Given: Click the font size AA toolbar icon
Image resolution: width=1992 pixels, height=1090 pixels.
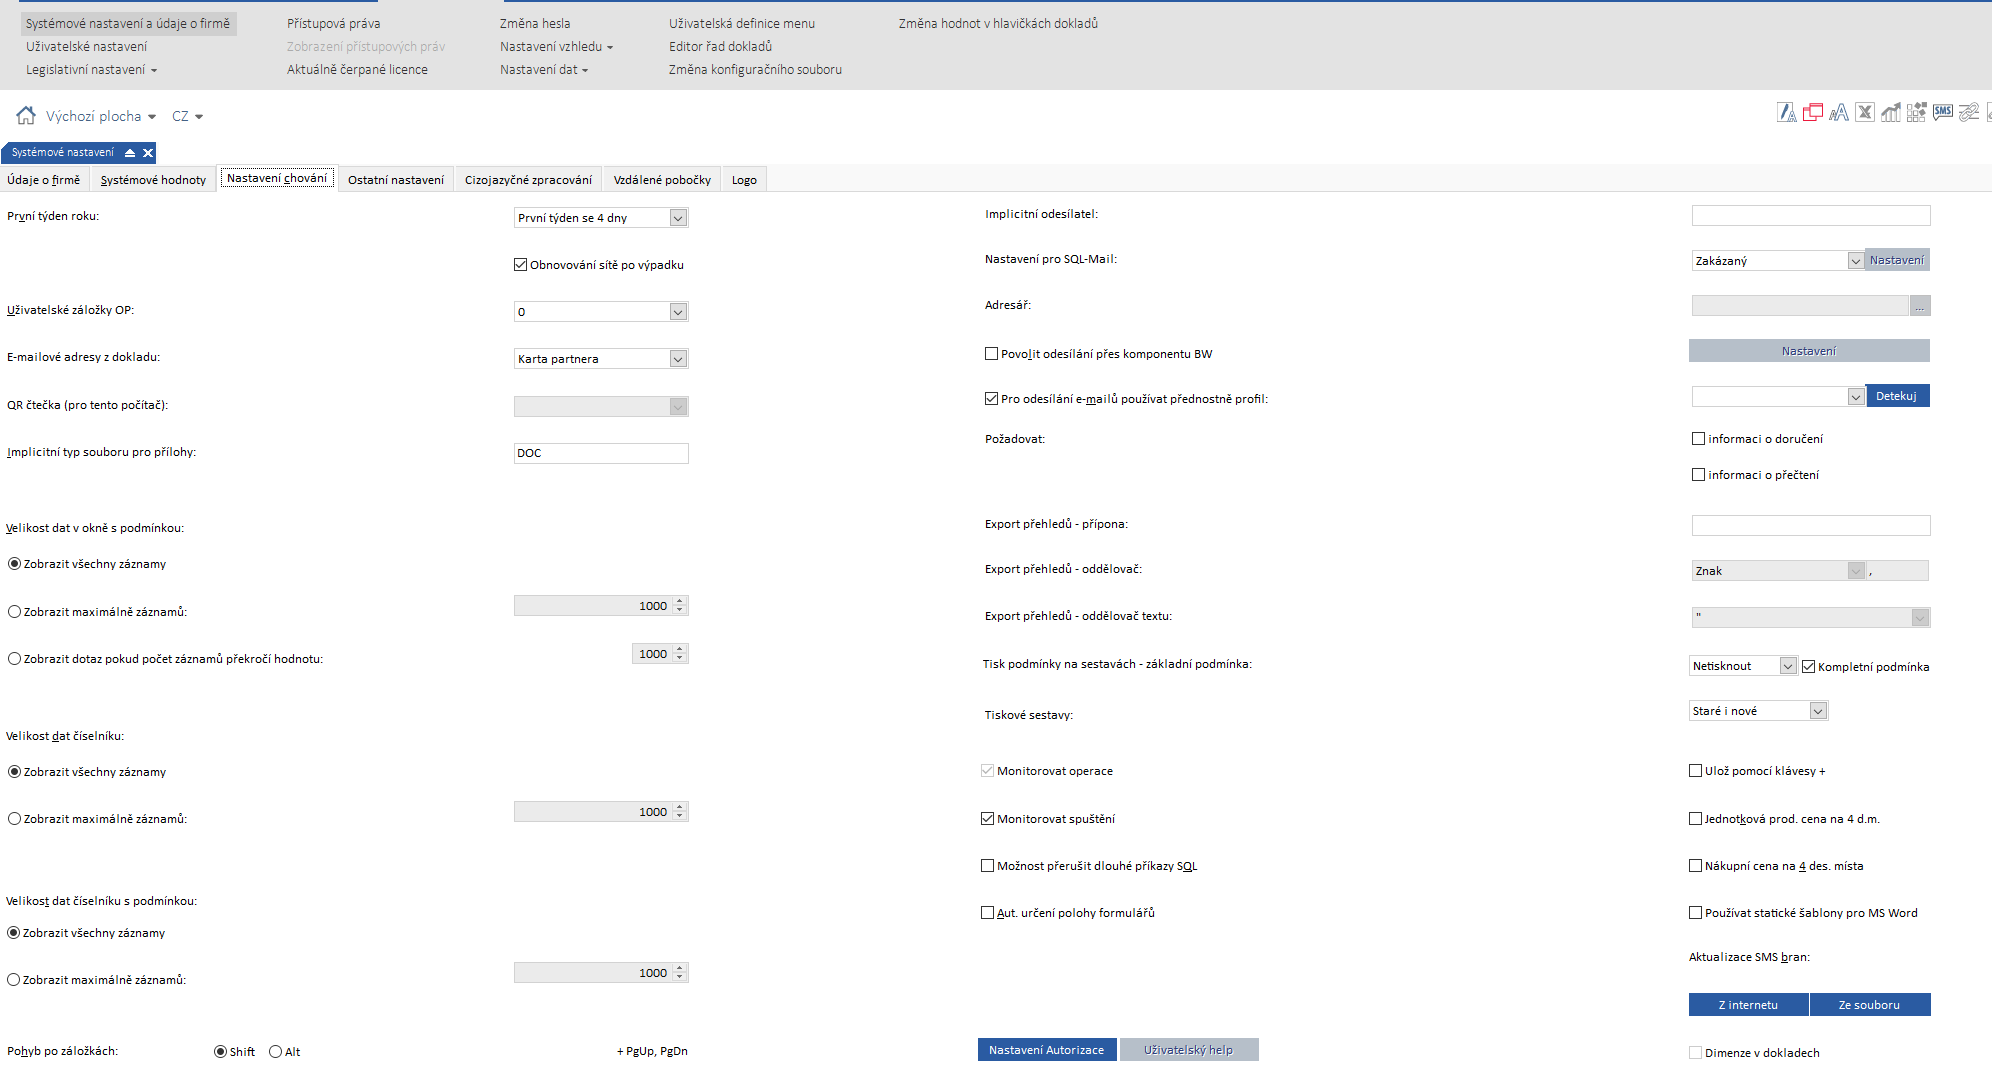Looking at the screenshot, I should [1838, 112].
